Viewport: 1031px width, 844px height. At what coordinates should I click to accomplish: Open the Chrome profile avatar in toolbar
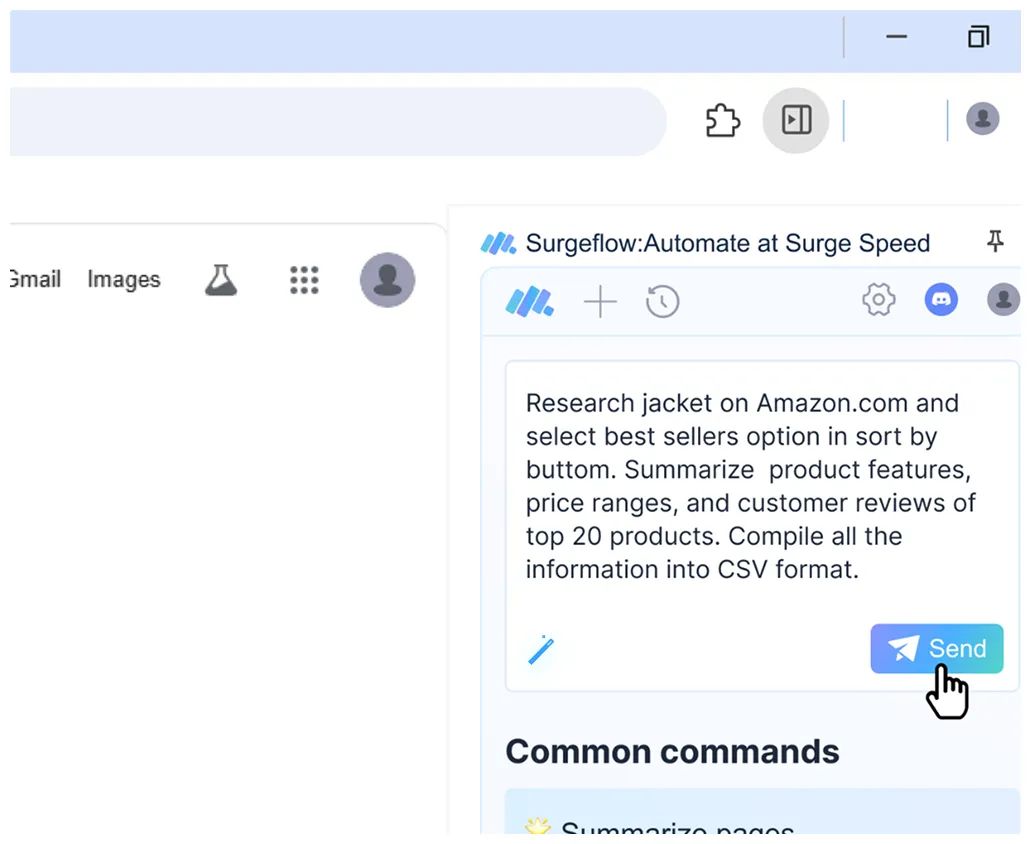pos(982,119)
